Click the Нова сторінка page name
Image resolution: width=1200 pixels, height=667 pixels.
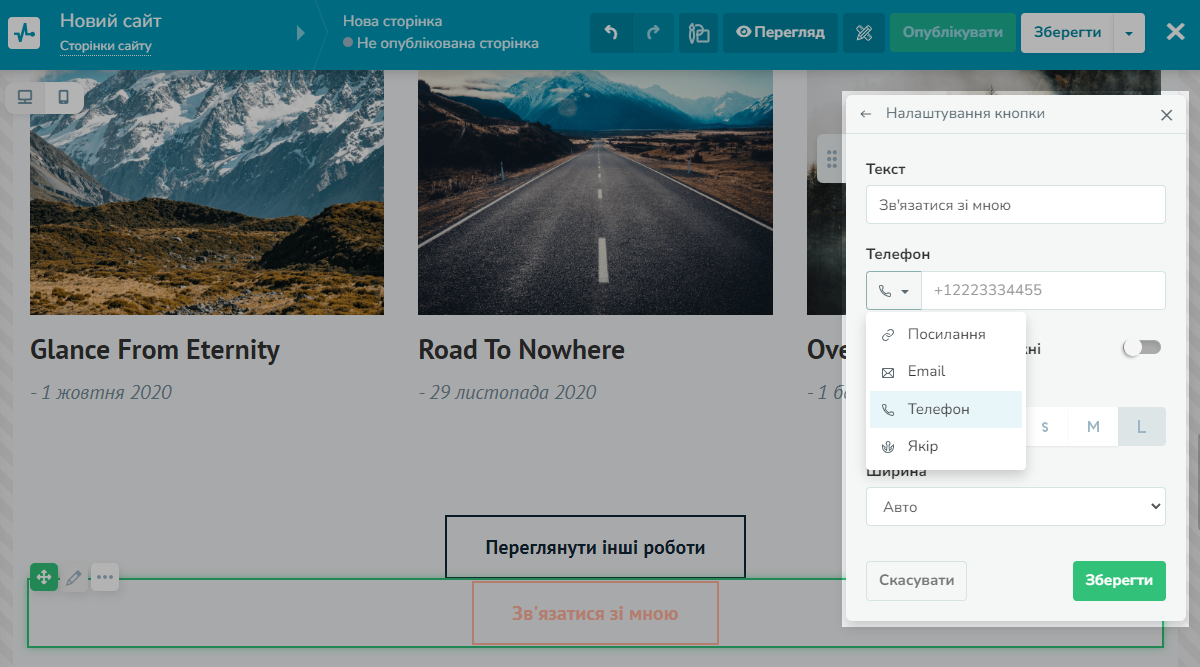392,20
